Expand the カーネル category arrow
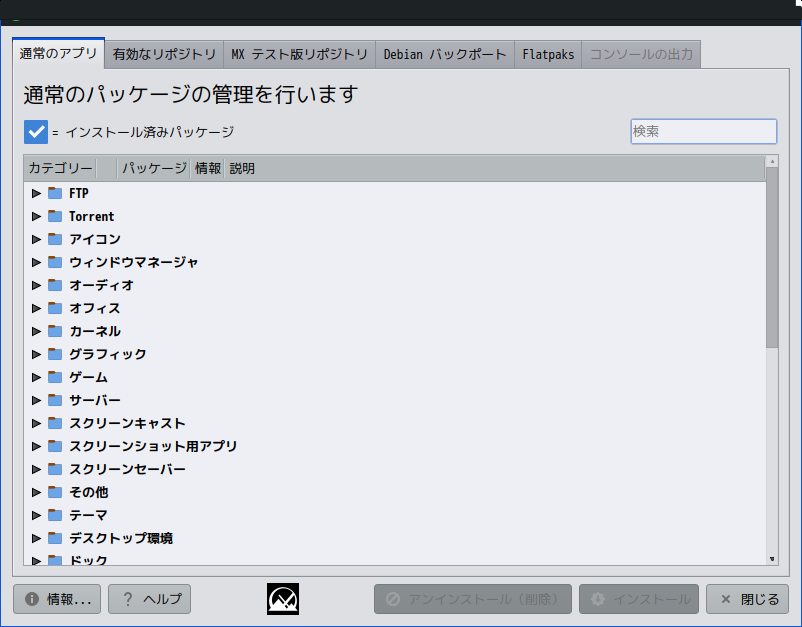This screenshot has height=627, width=802. click(x=36, y=331)
